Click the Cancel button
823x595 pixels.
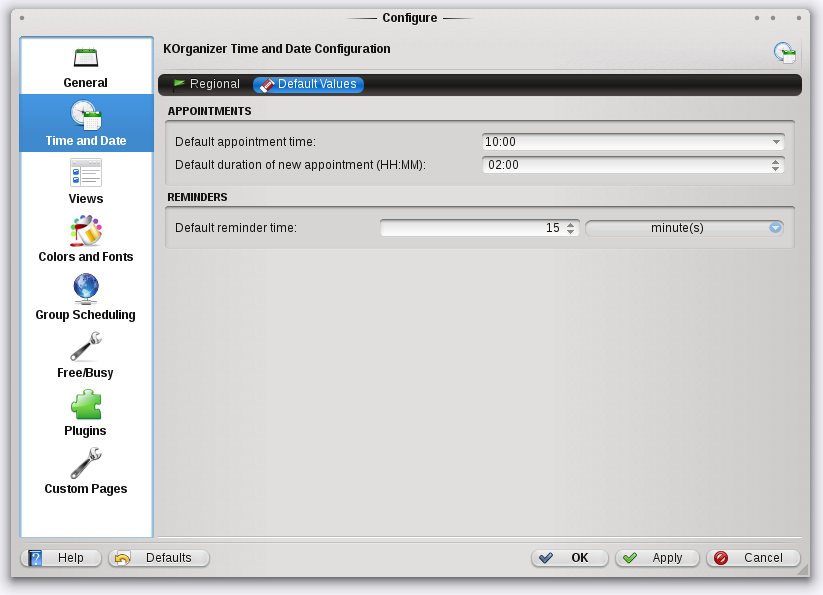753,558
